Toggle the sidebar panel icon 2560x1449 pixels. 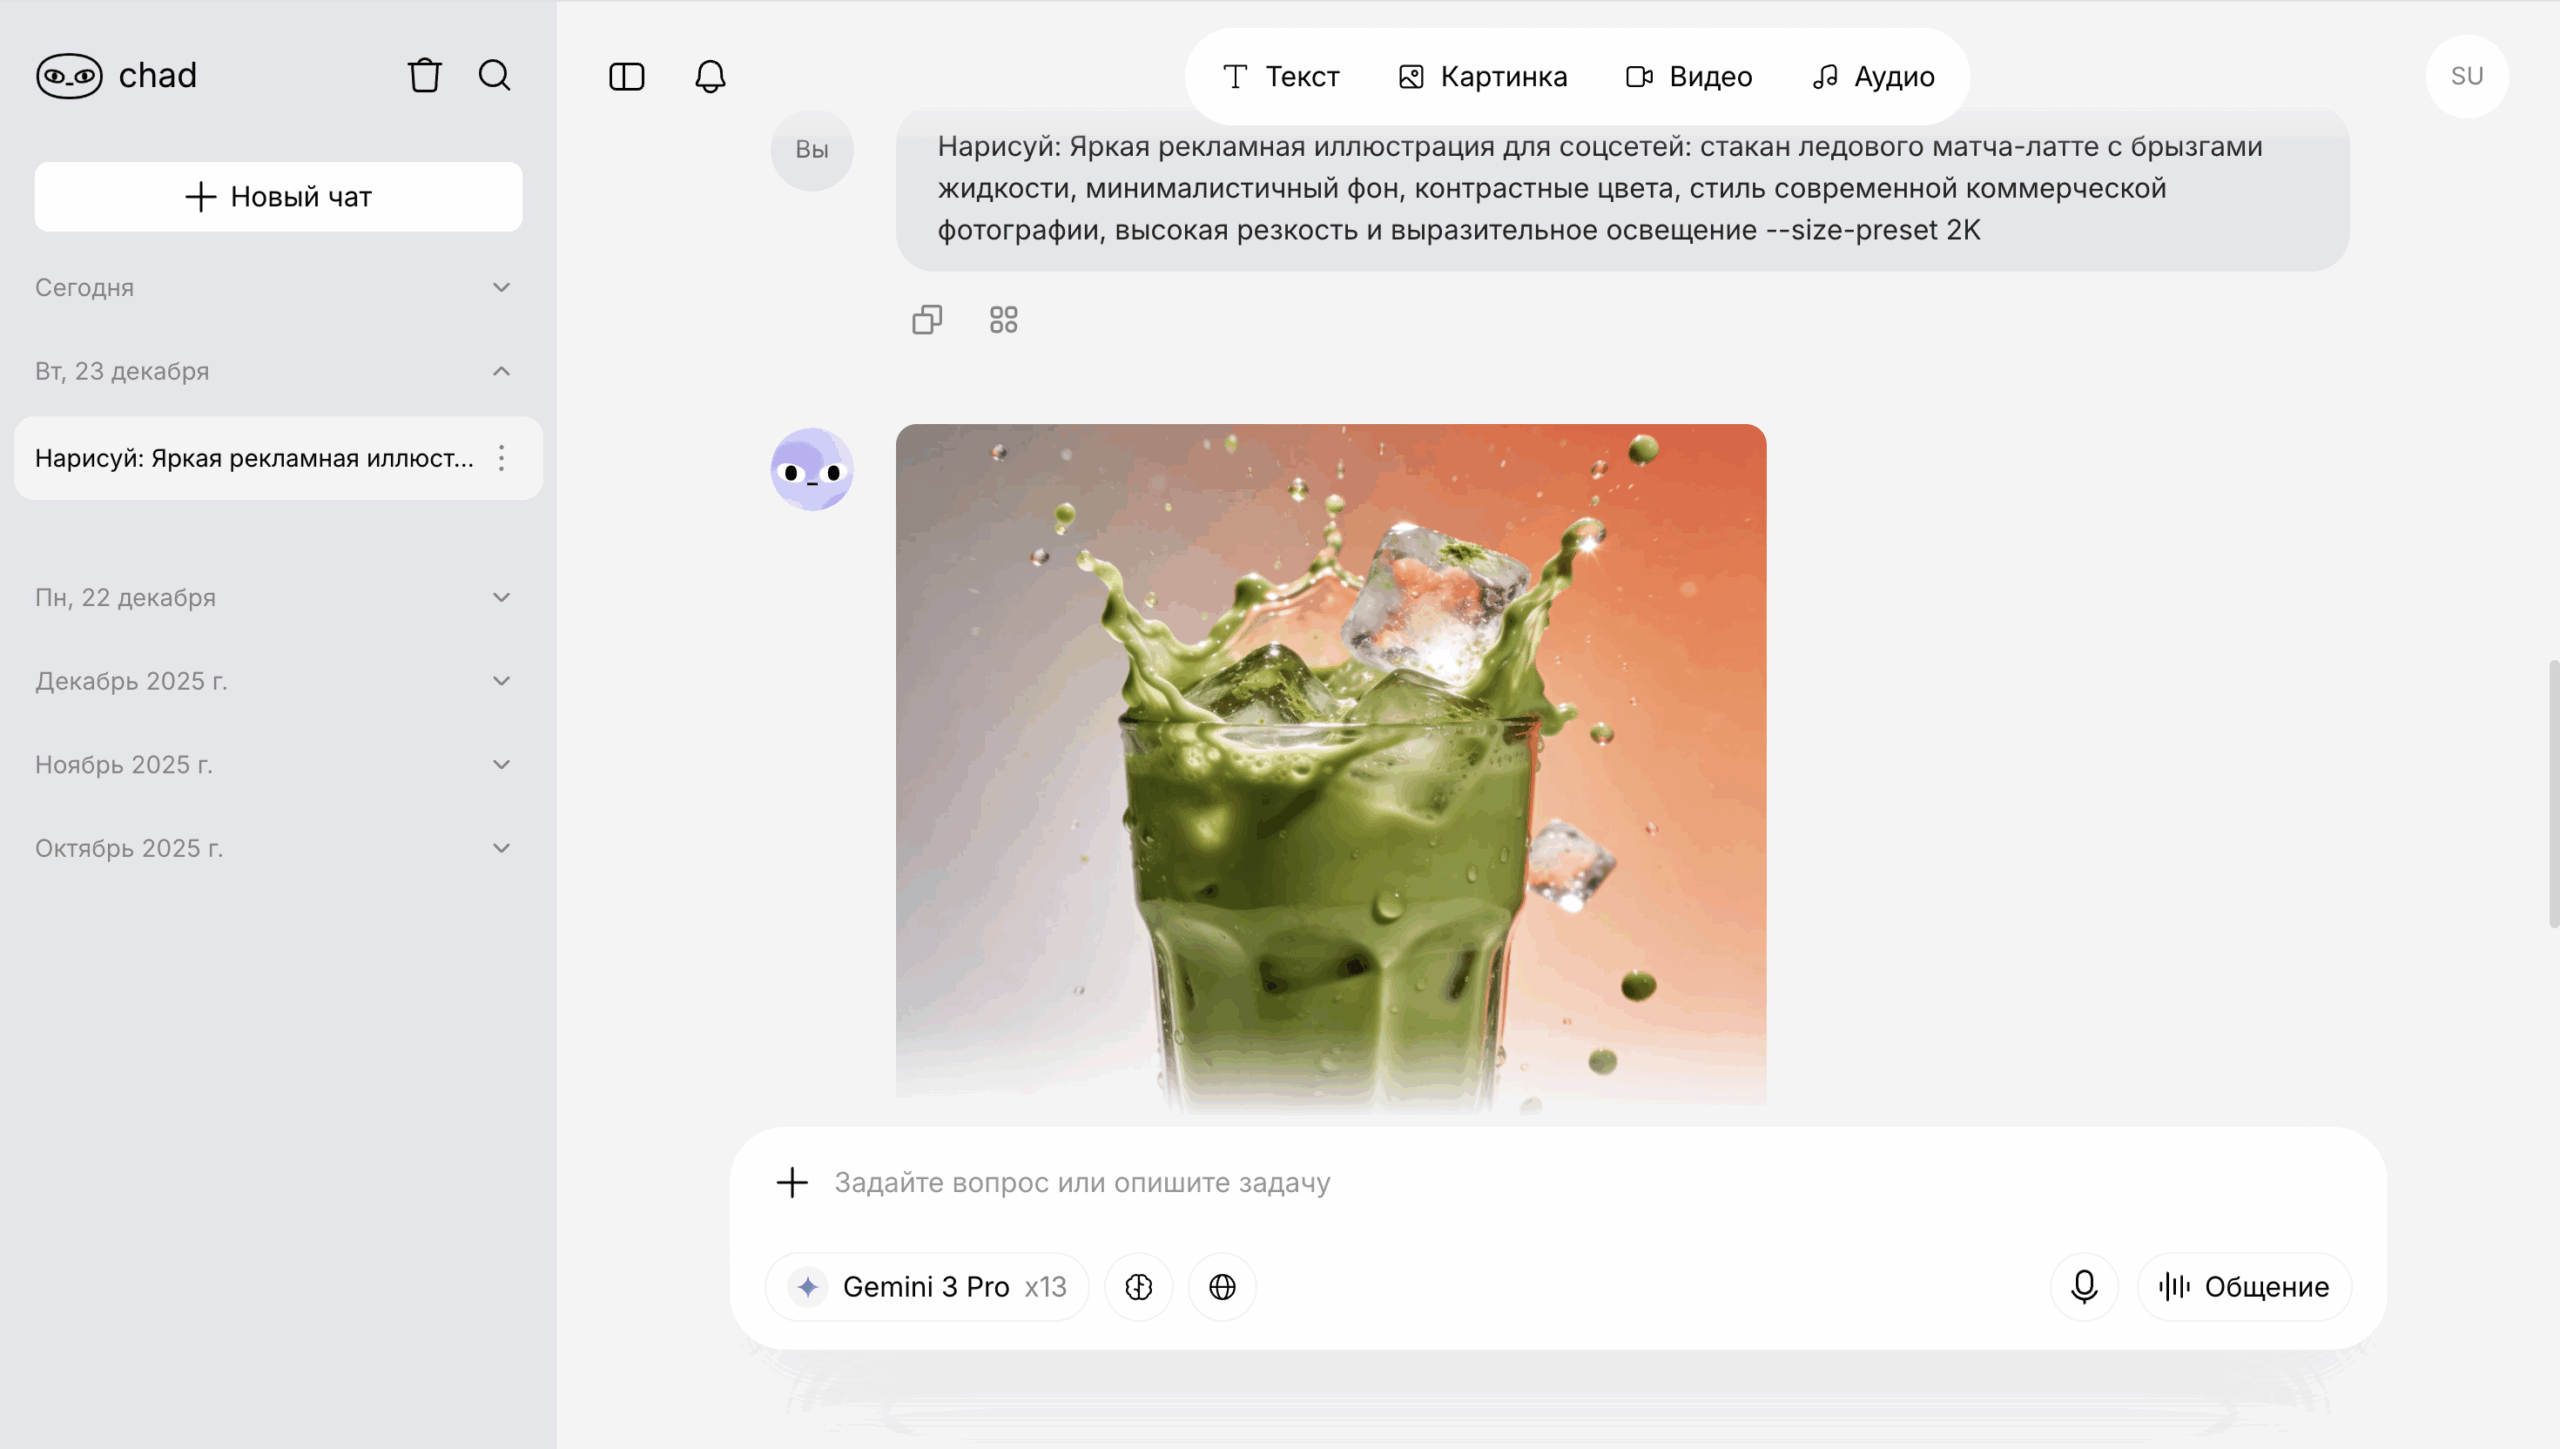pyautogui.click(x=626, y=77)
